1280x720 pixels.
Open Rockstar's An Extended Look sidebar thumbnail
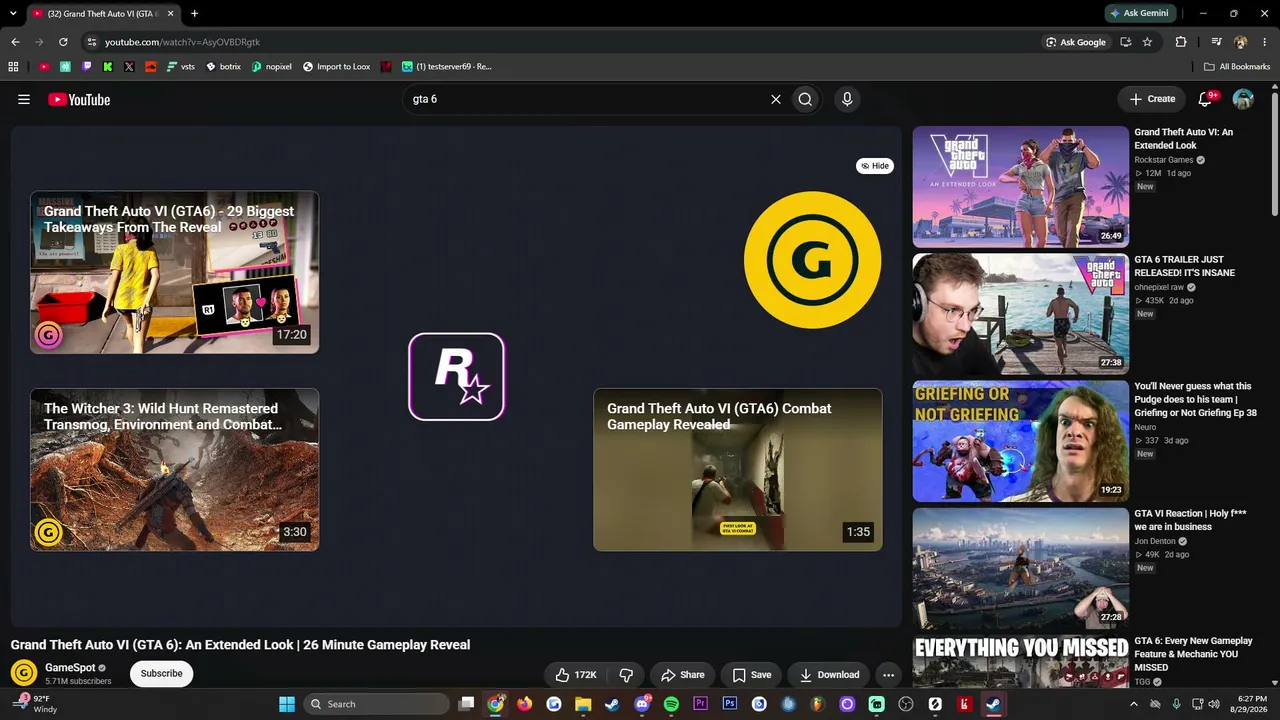click(x=1020, y=186)
